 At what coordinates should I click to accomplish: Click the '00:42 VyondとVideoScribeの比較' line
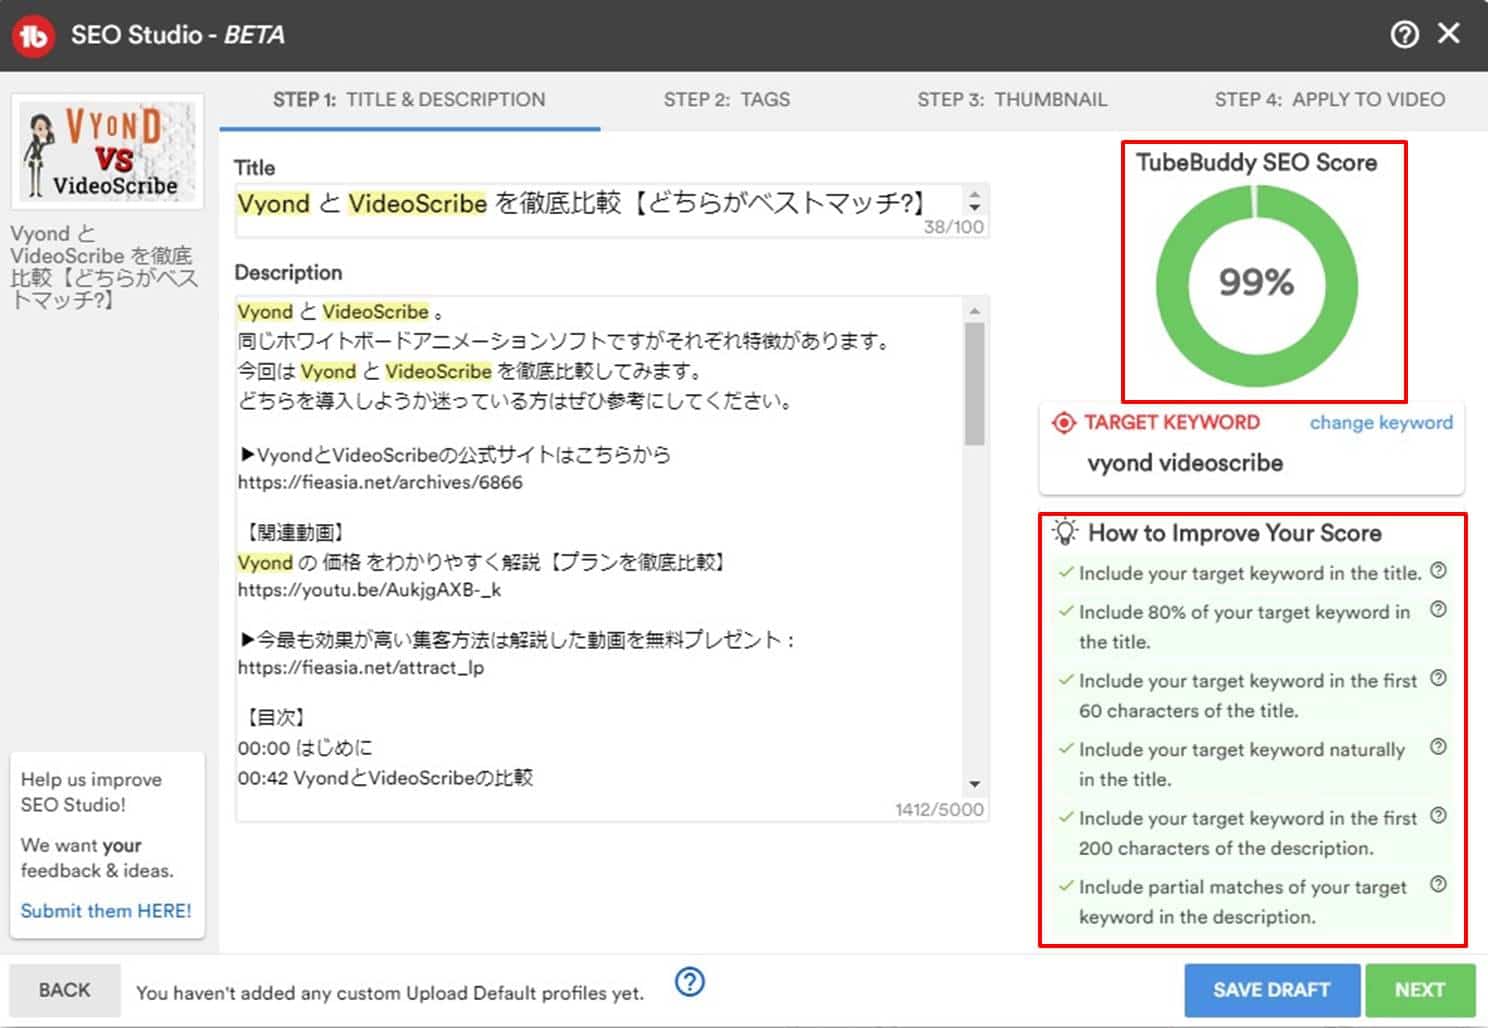(385, 777)
